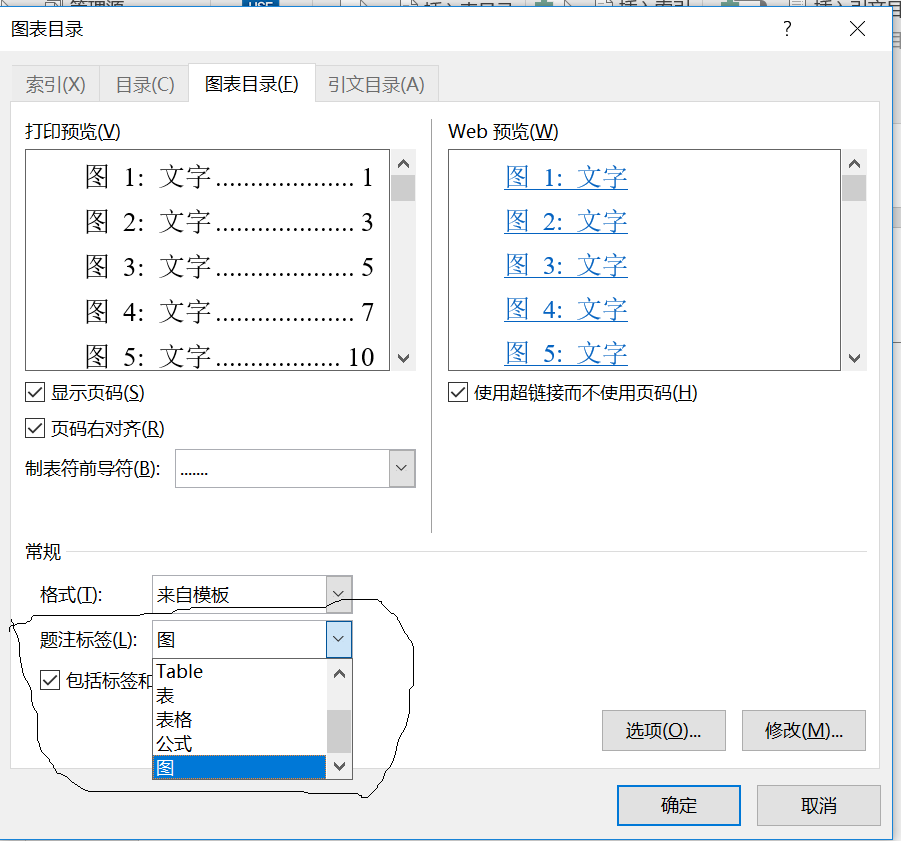
Task: Open the 引文目录(A) tab
Action: coord(376,85)
